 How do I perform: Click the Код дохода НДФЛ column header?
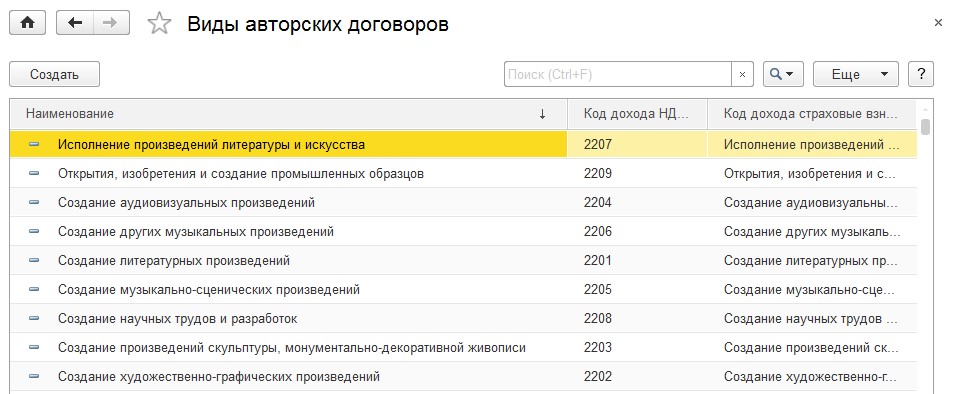(x=637, y=114)
